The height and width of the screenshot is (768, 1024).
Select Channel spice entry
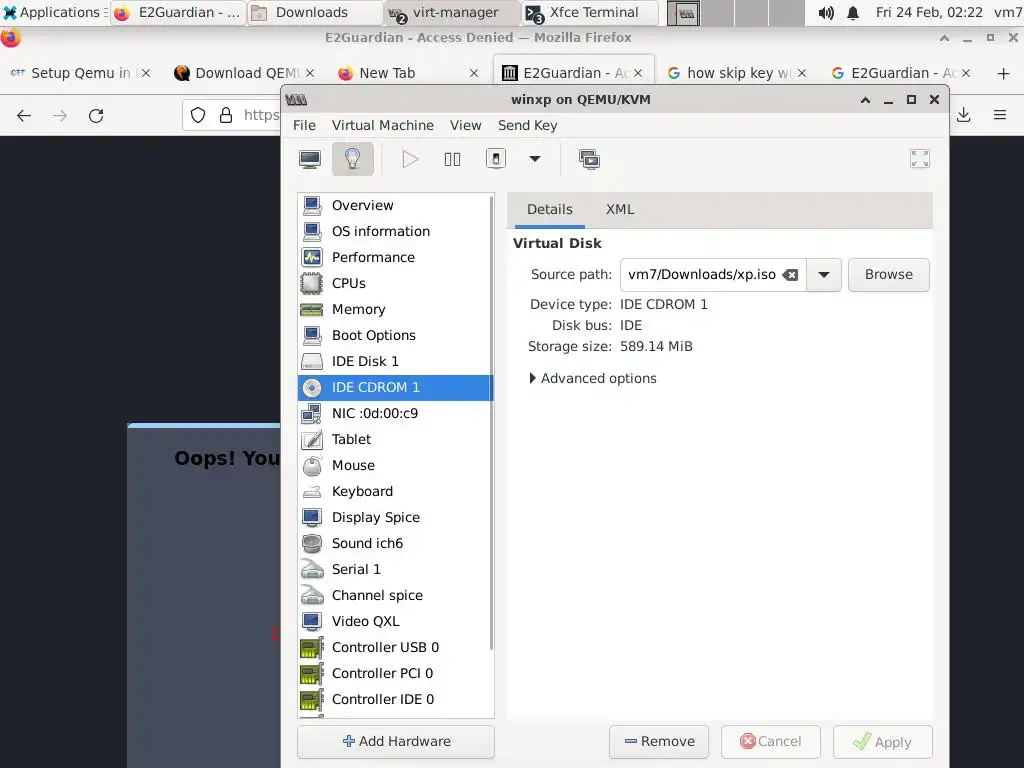[395, 596]
